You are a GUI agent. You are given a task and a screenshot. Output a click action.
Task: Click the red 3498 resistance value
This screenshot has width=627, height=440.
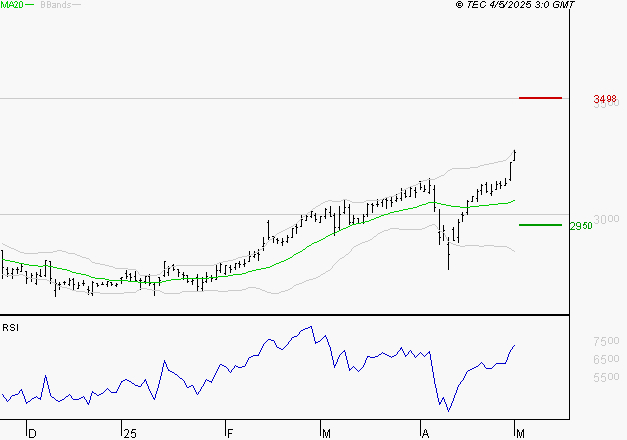tap(605, 98)
